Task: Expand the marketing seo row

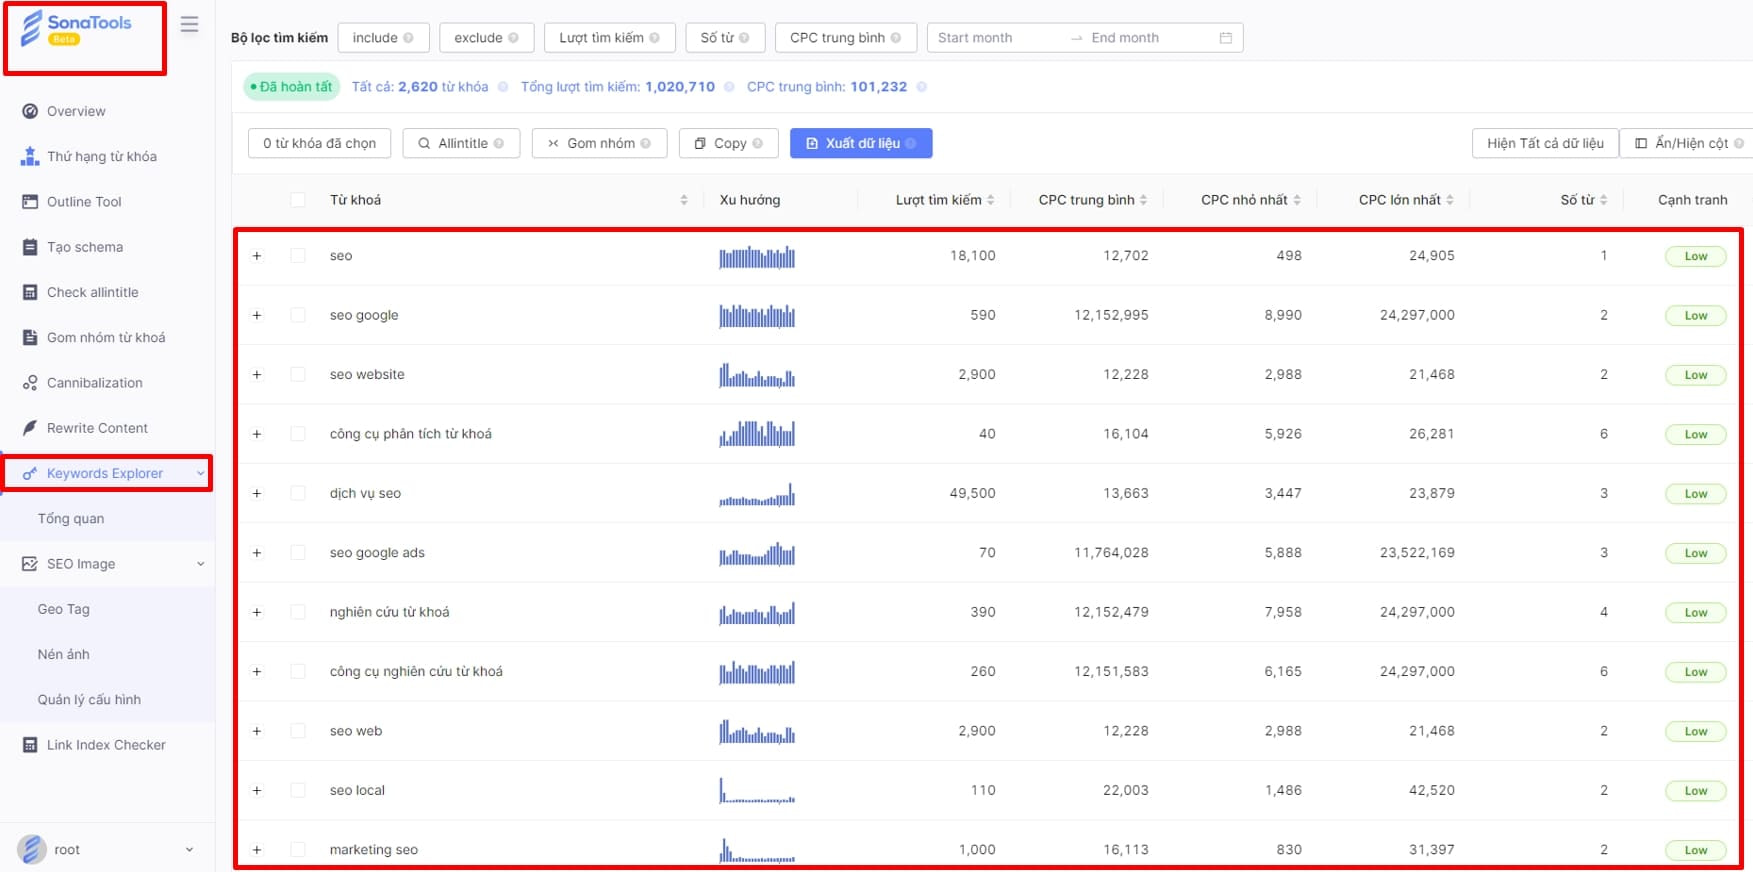Action: (257, 850)
